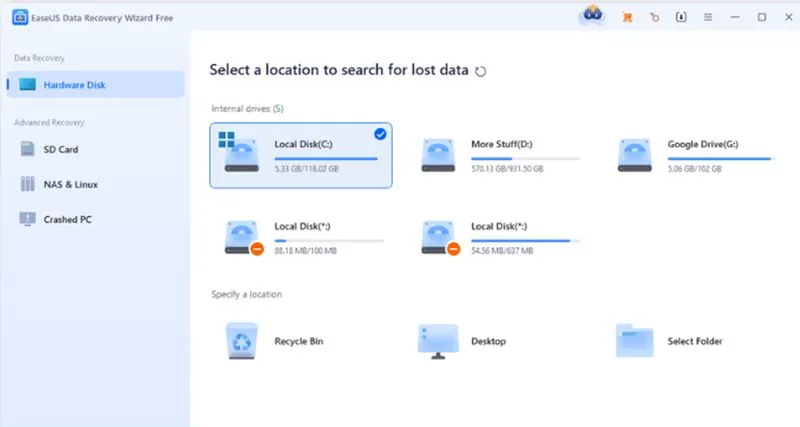The width and height of the screenshot is (800, 427).
Task: Select the More Stuff(D:) drive icon
Action: tap(438, 155)
